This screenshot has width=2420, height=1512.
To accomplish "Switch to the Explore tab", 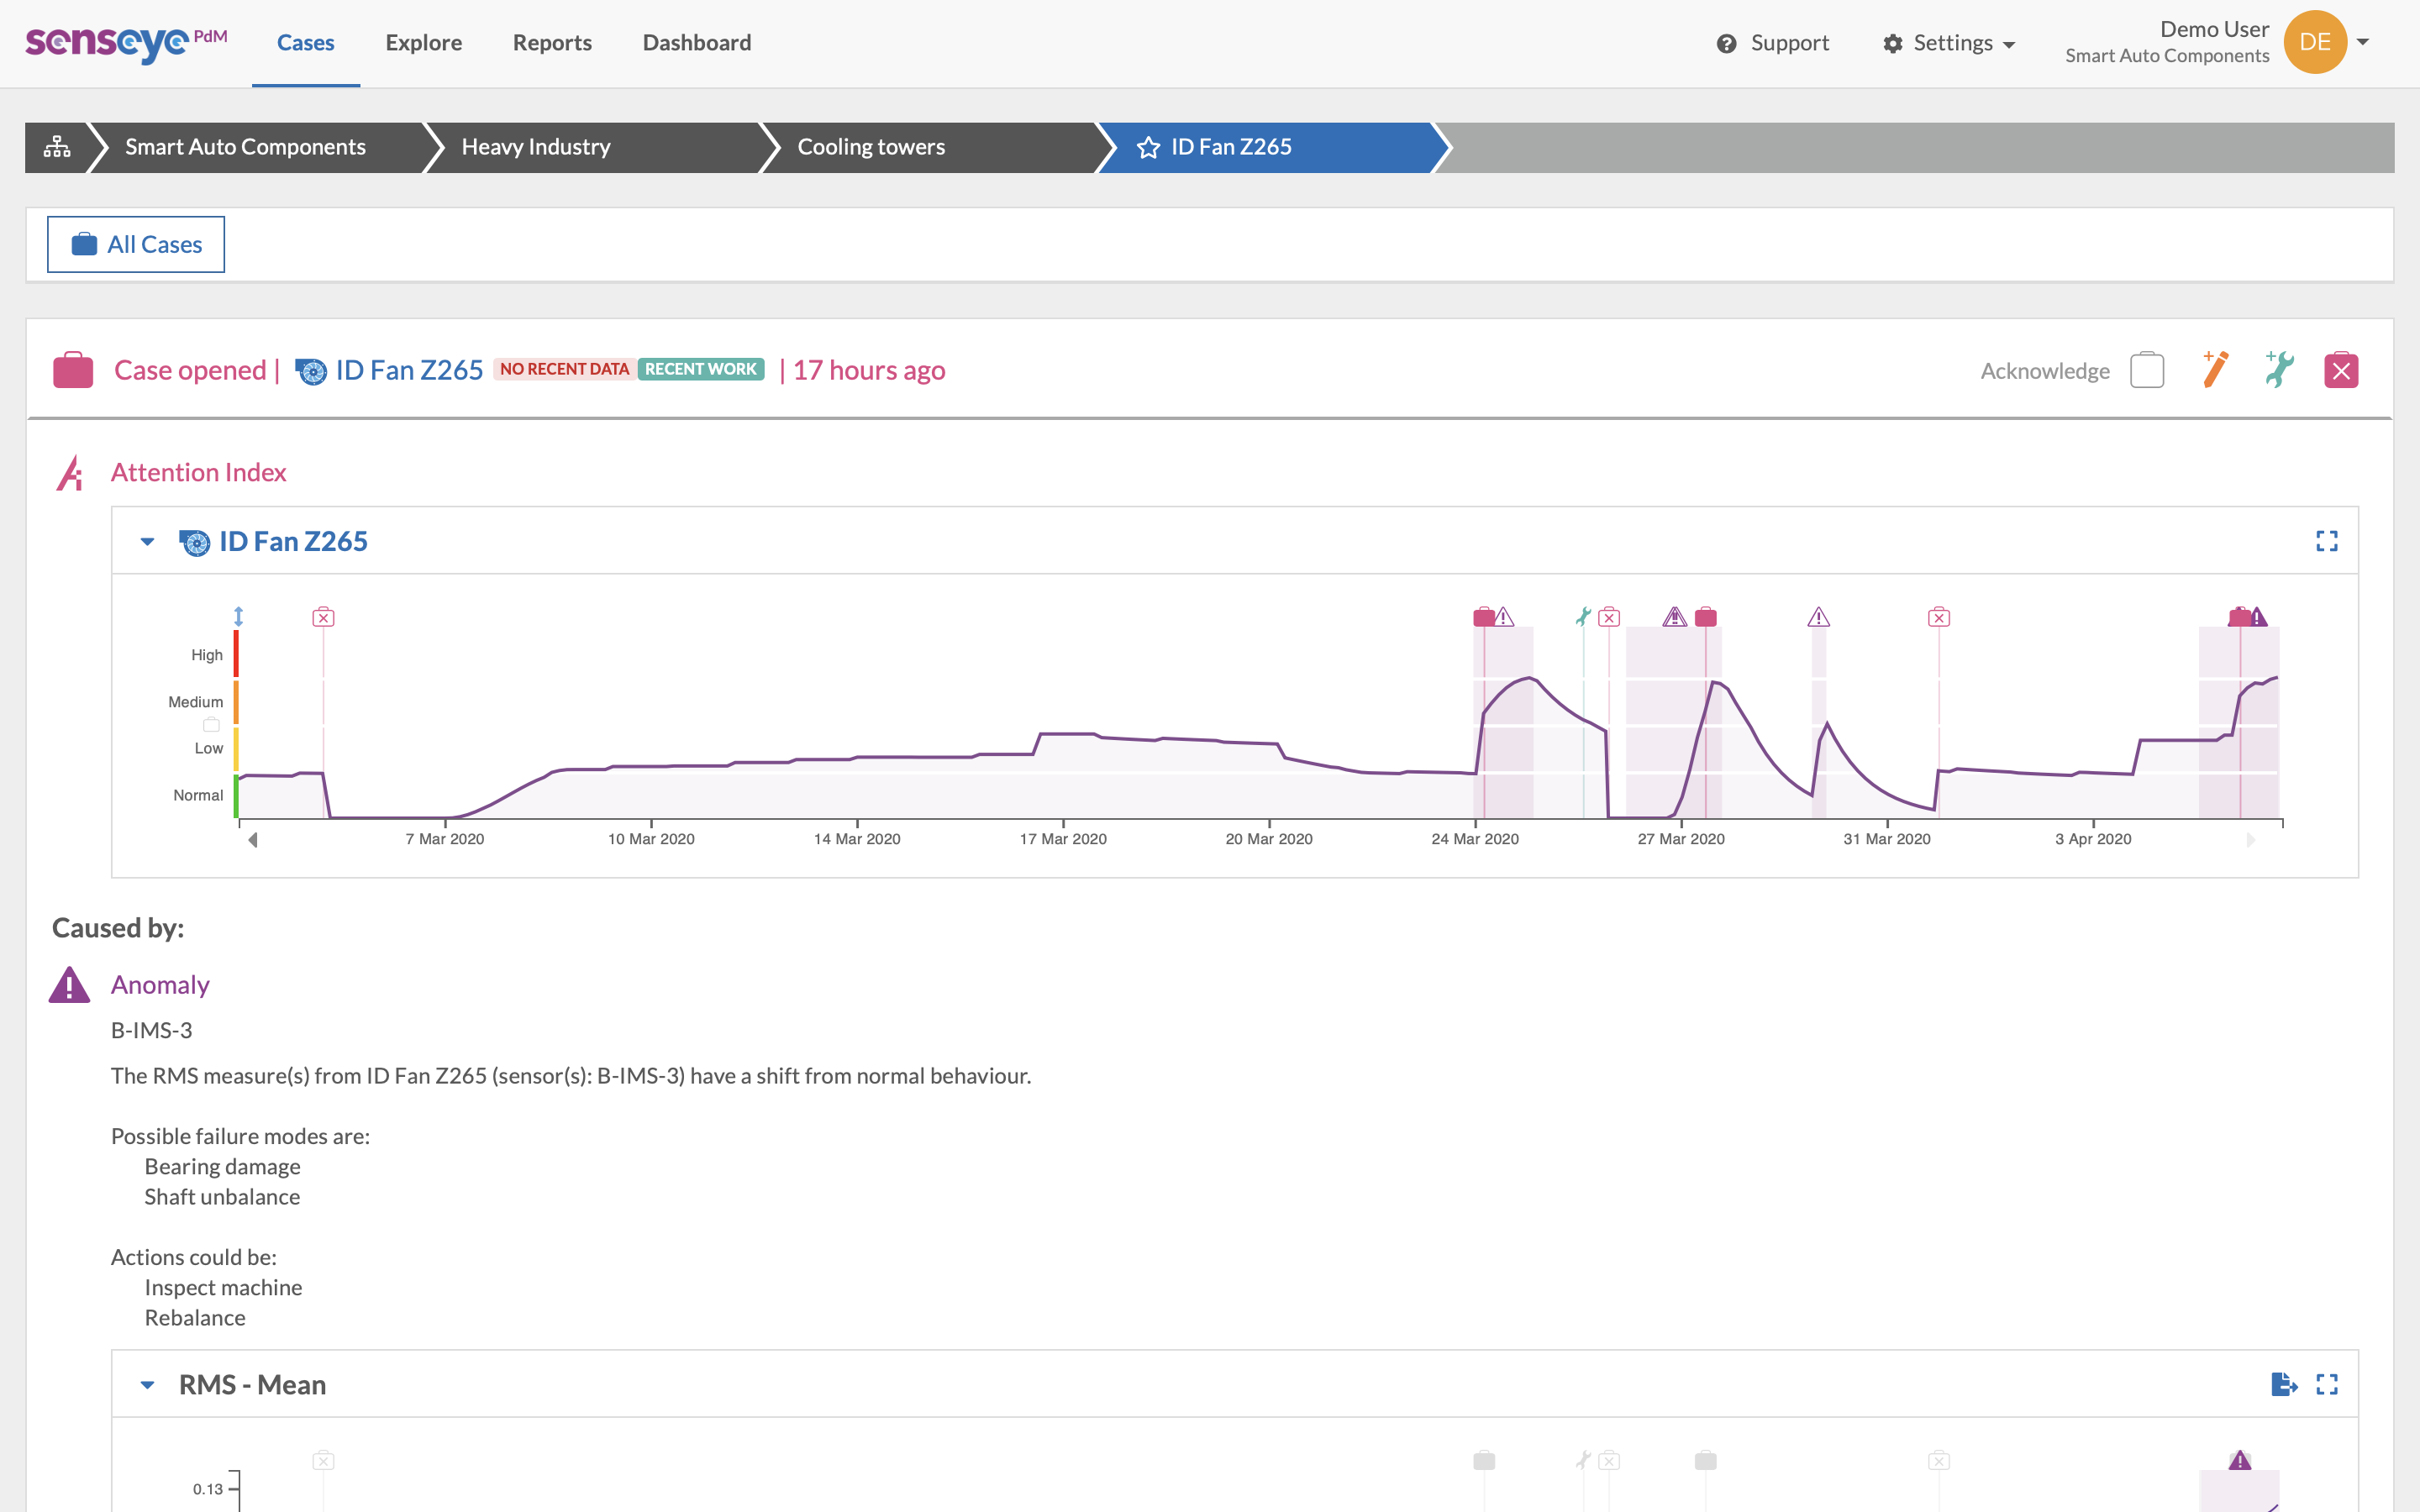I will 423,43.
